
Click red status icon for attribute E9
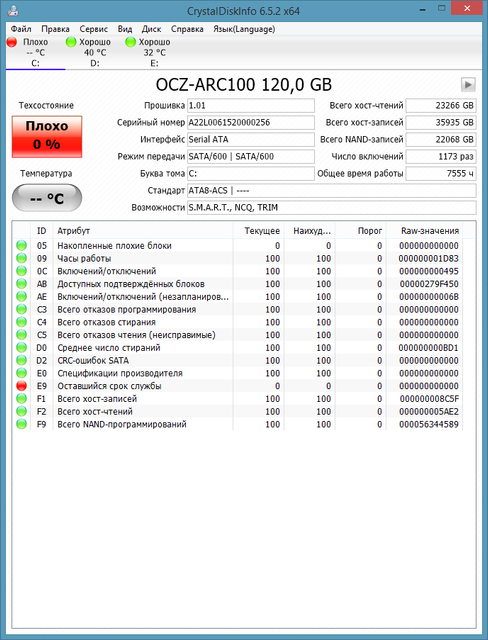pos(21,386)
